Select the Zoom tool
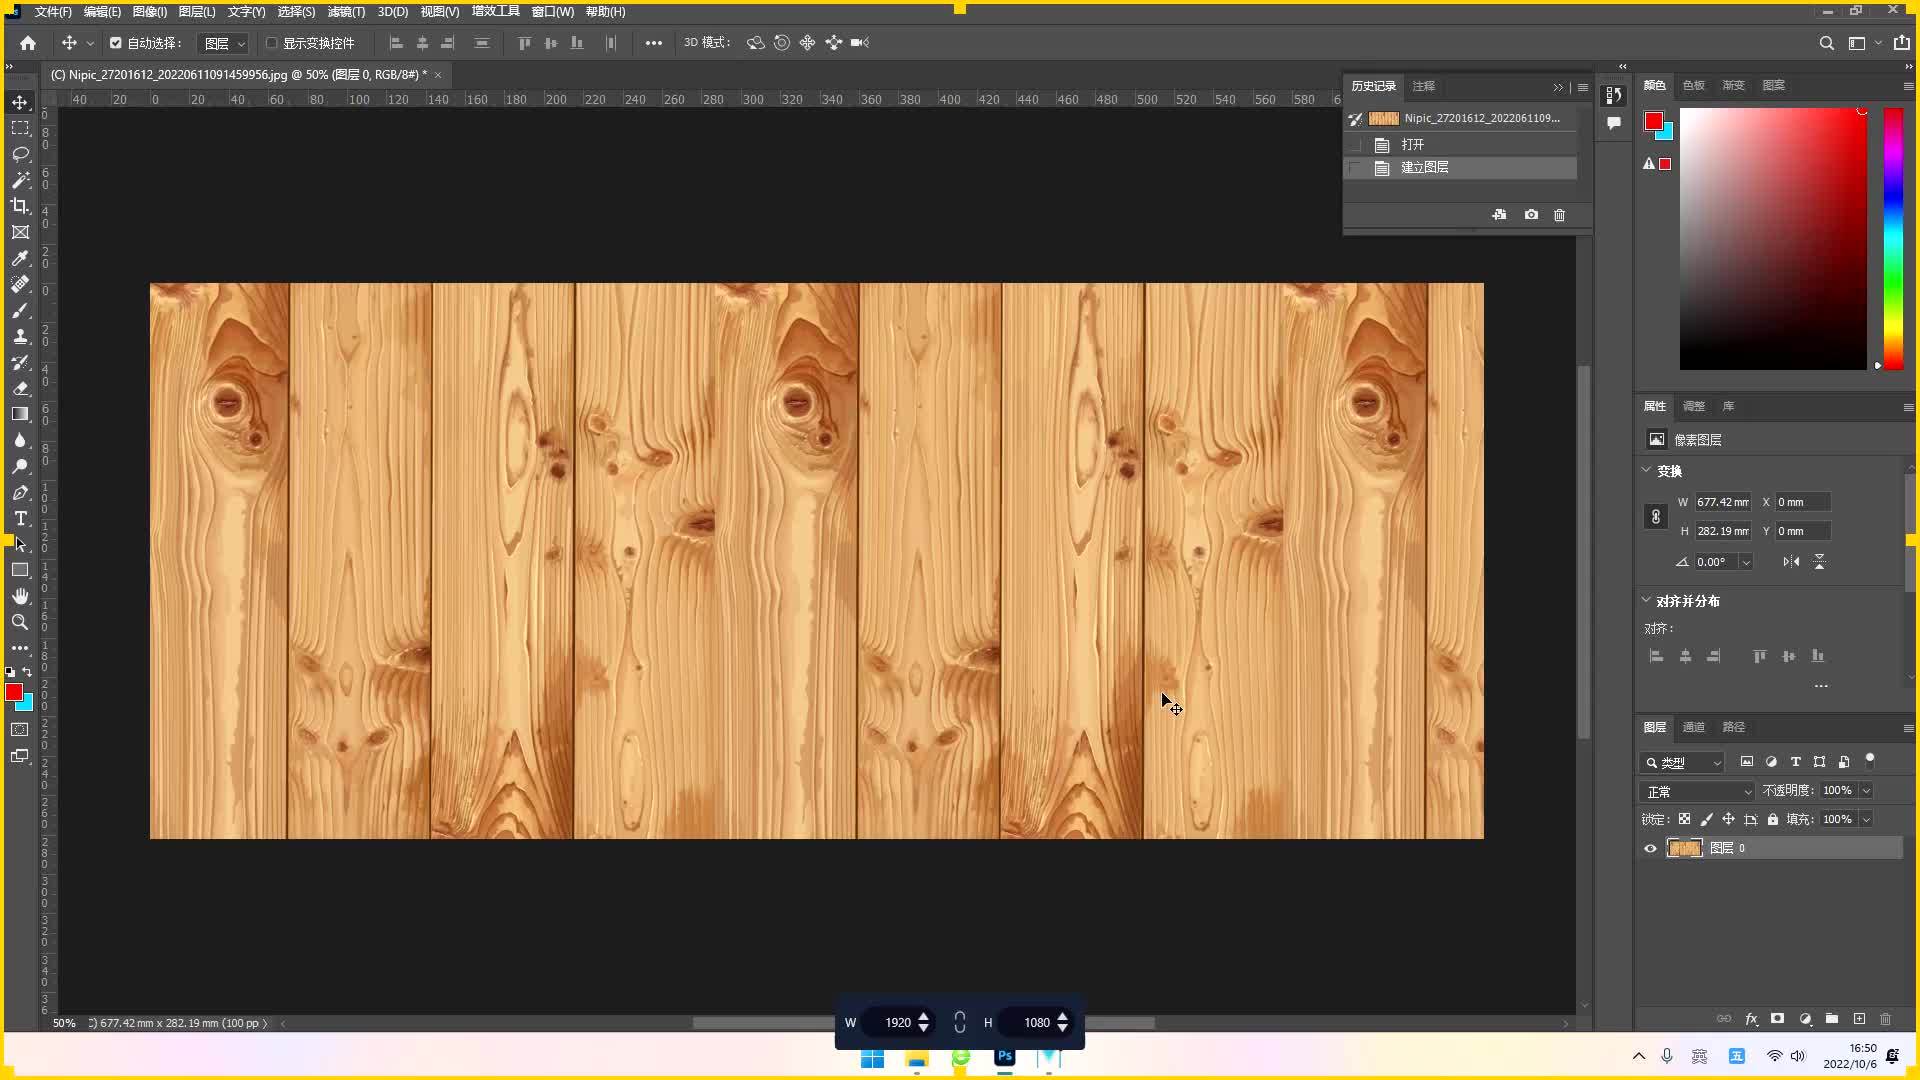The width and height of the screenshot is (1920, 1080). [20, 622]
